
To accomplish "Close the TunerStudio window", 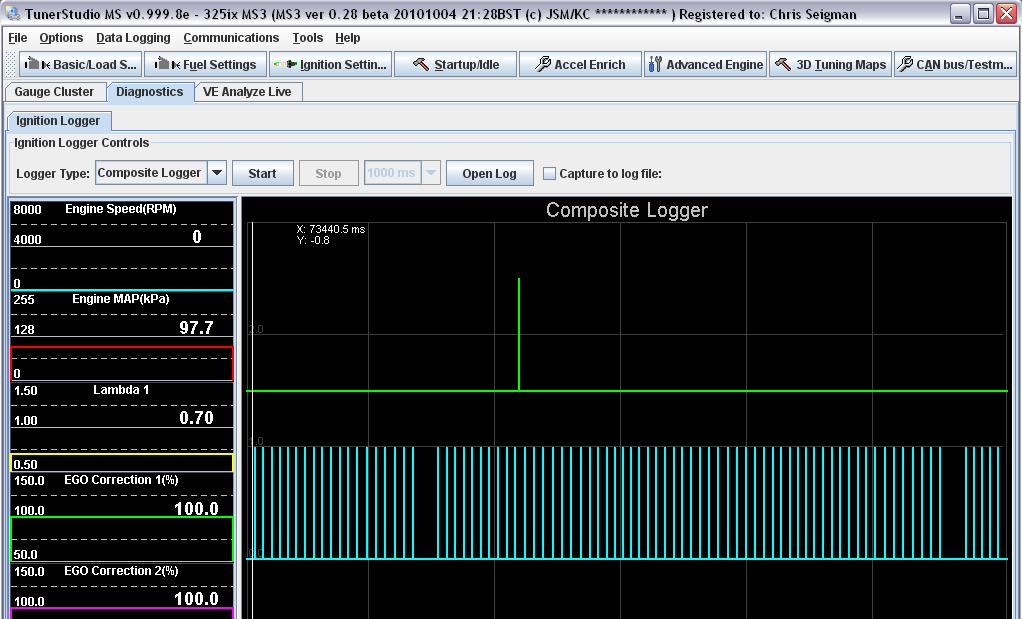I will click(x=1006, y=14).
